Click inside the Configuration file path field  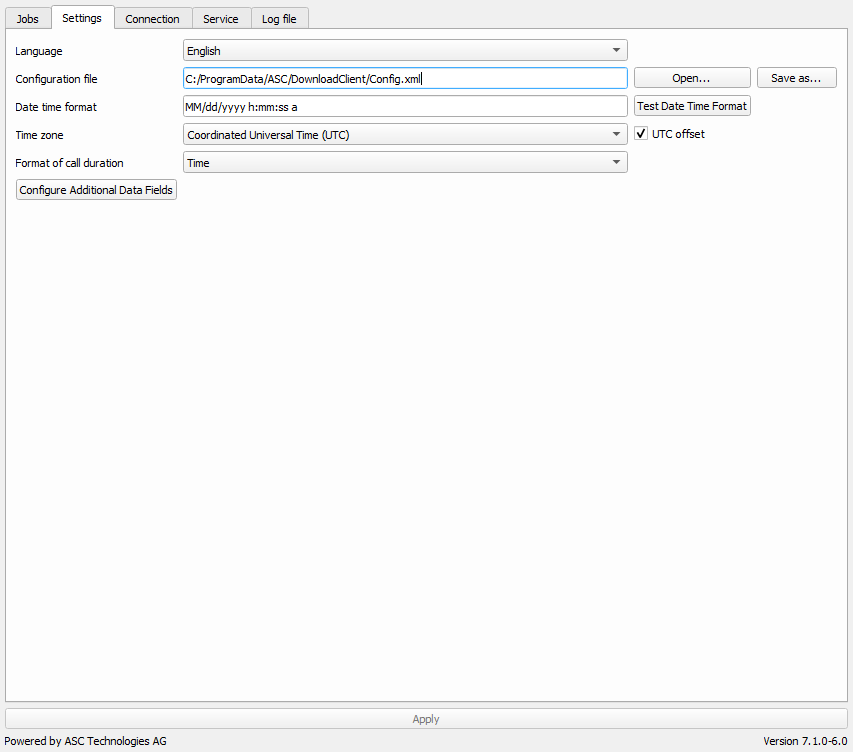tap(405, 79)
